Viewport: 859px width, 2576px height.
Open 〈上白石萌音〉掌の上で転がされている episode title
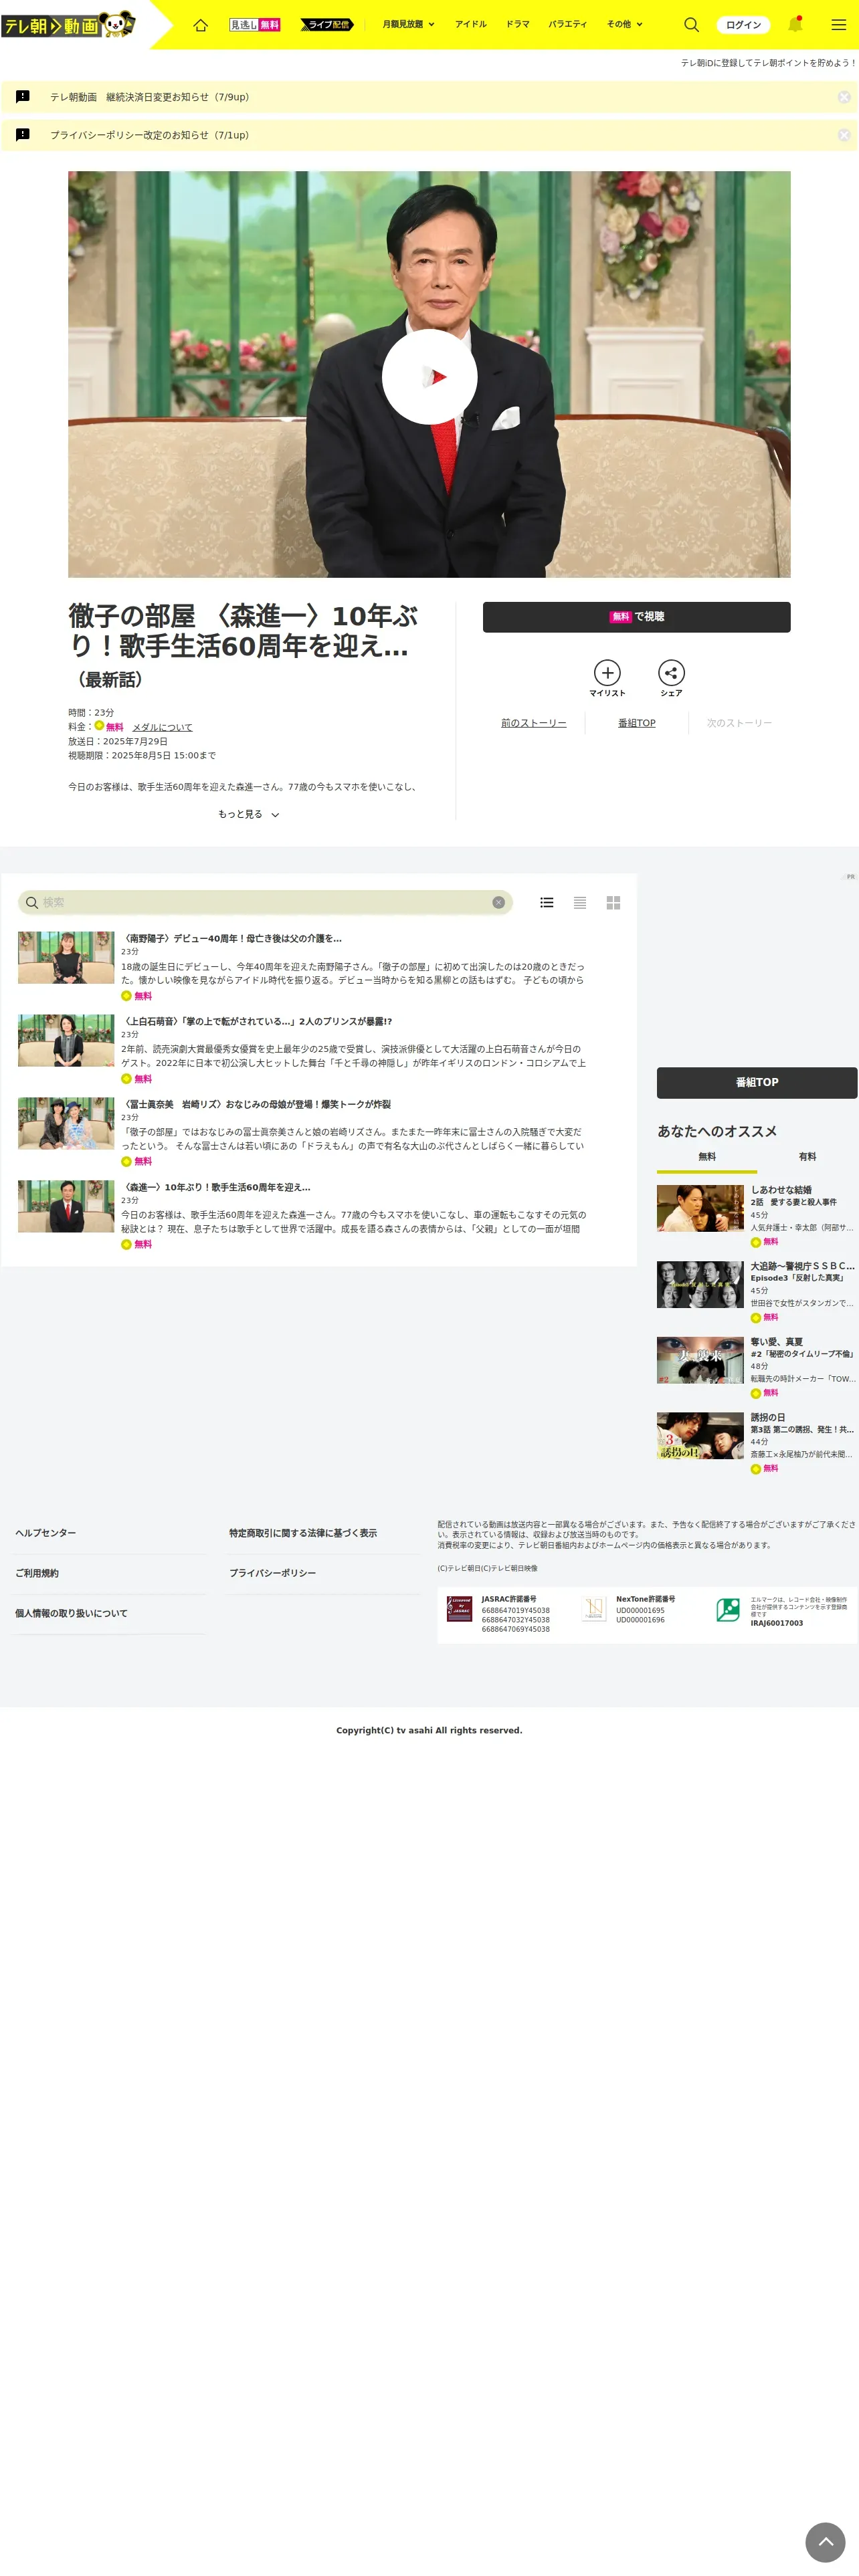tap(257, 1021)
